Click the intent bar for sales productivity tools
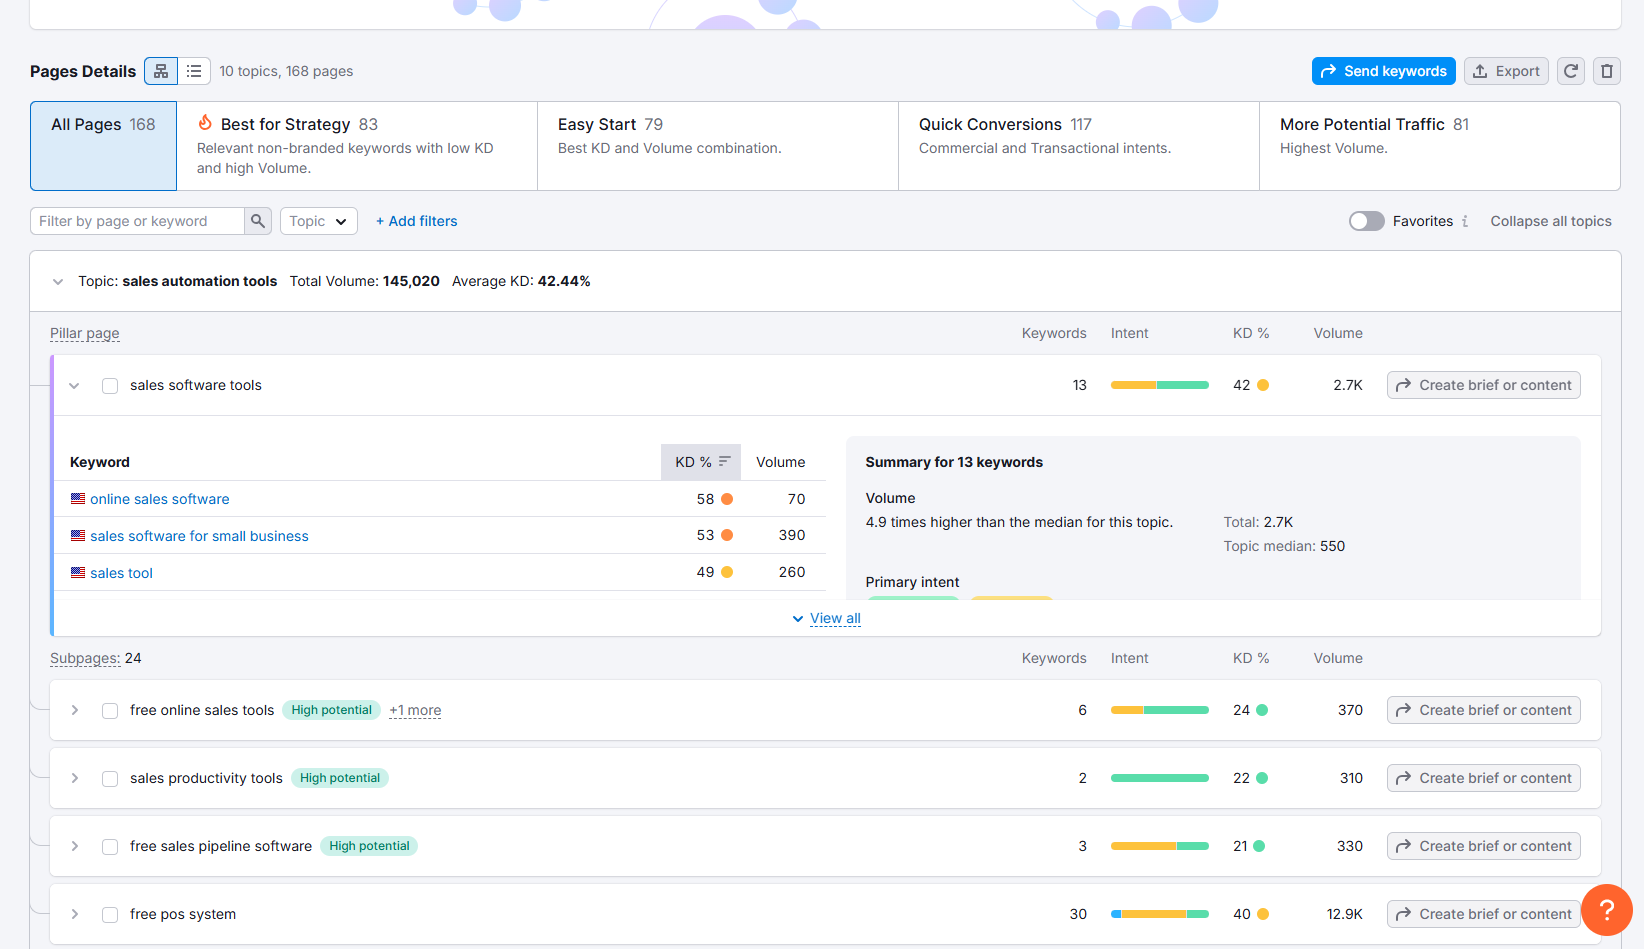Screen dimensions: 1644x949 (1159, 777)
